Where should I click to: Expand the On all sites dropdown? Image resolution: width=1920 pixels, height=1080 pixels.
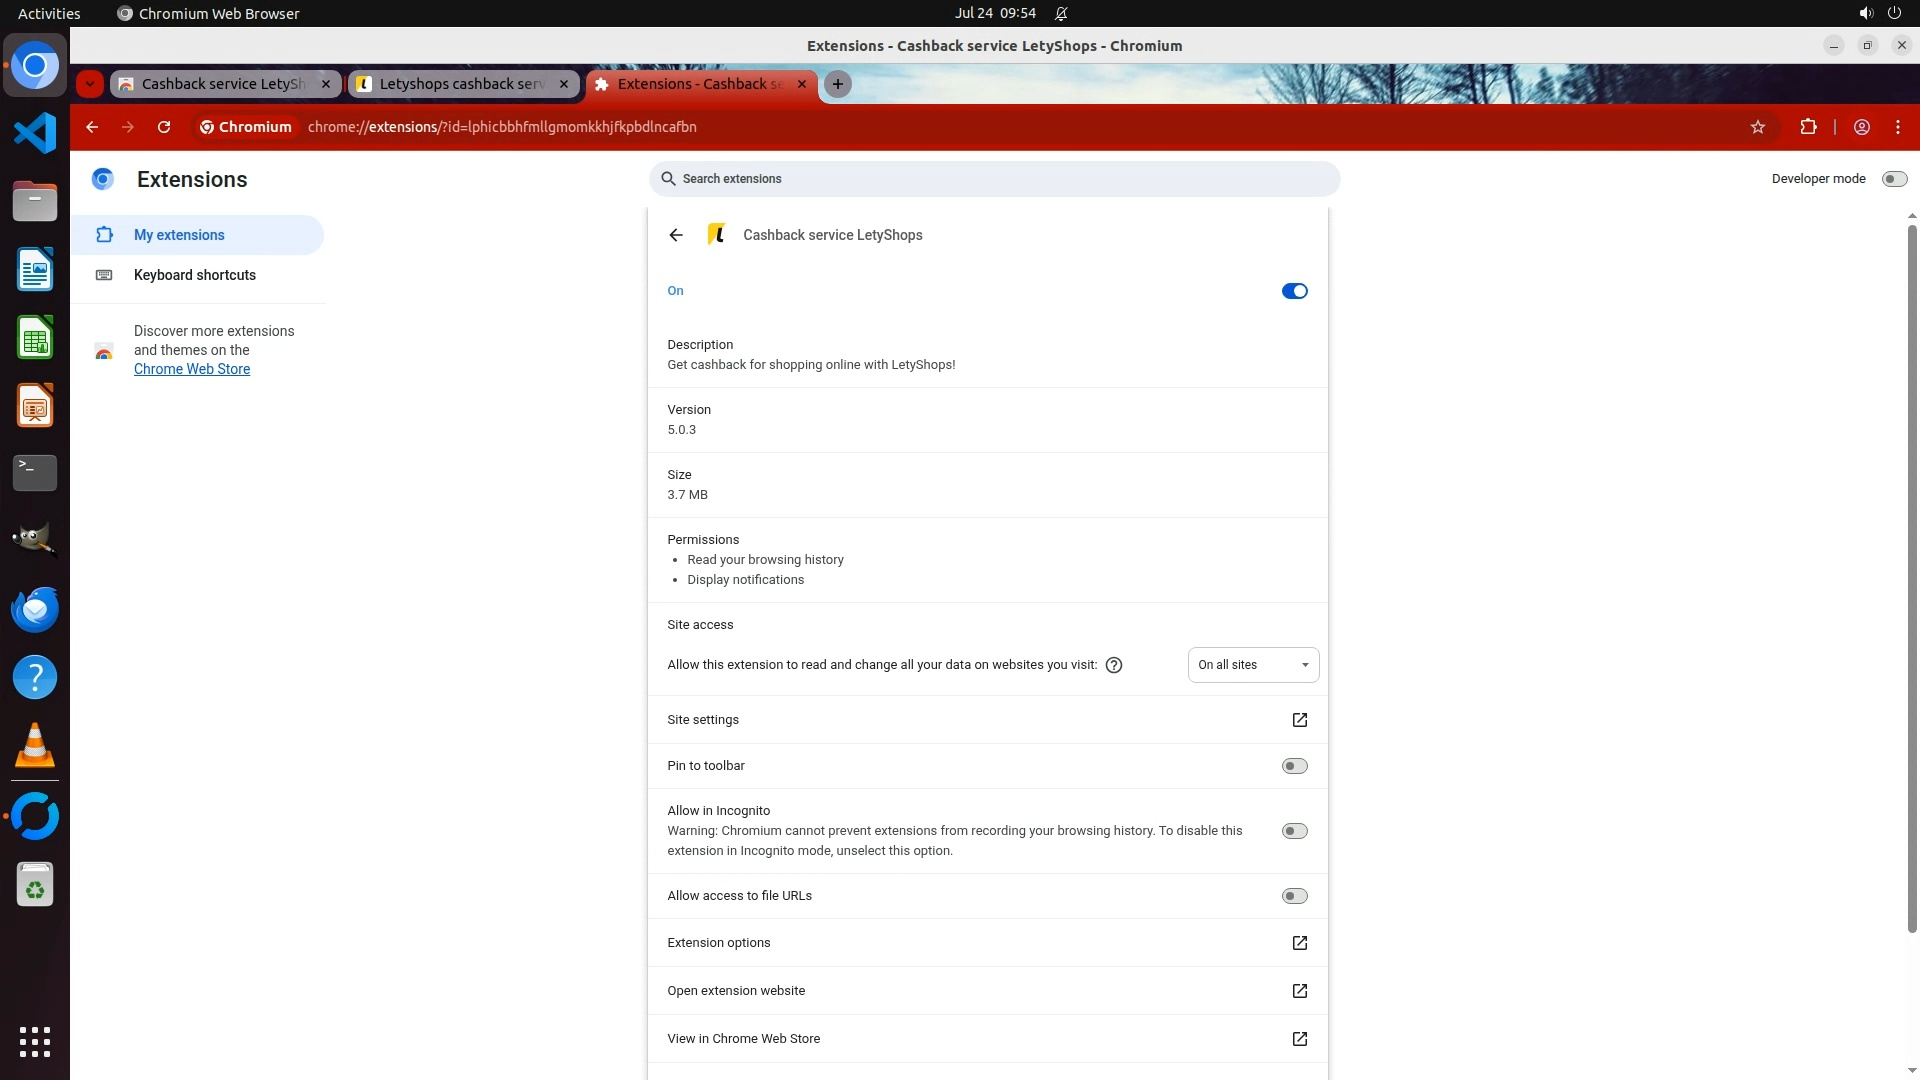pyautogui.click(x=1253, y=665)
